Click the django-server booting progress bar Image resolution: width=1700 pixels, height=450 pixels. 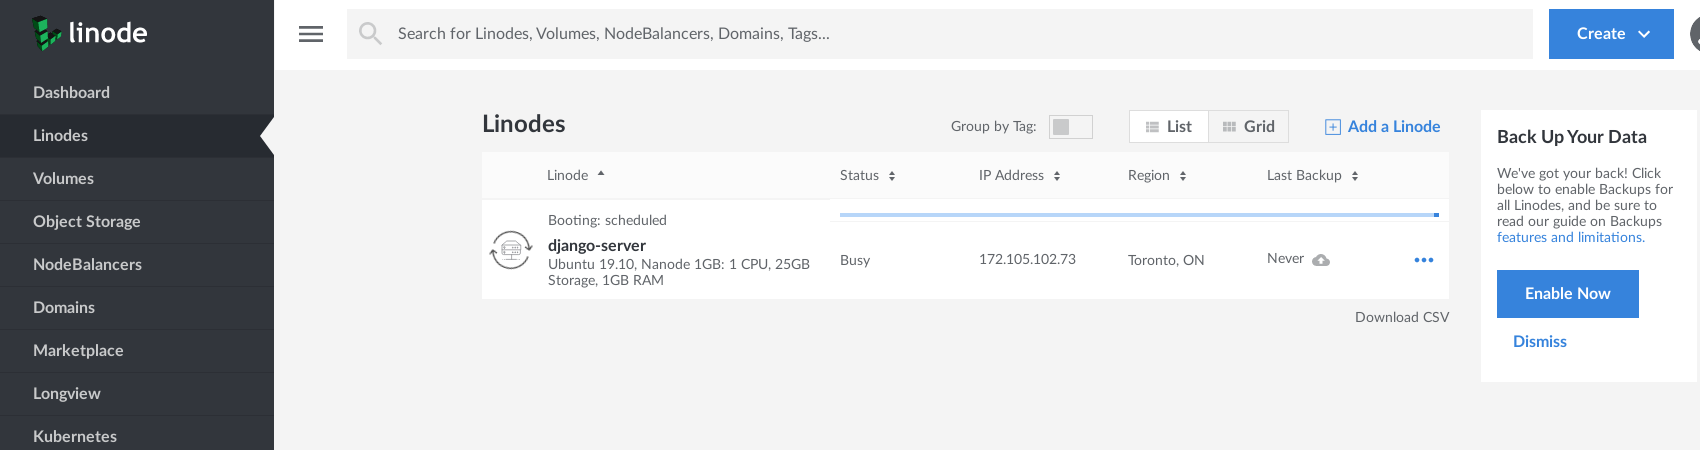[x=1138, y=215]
